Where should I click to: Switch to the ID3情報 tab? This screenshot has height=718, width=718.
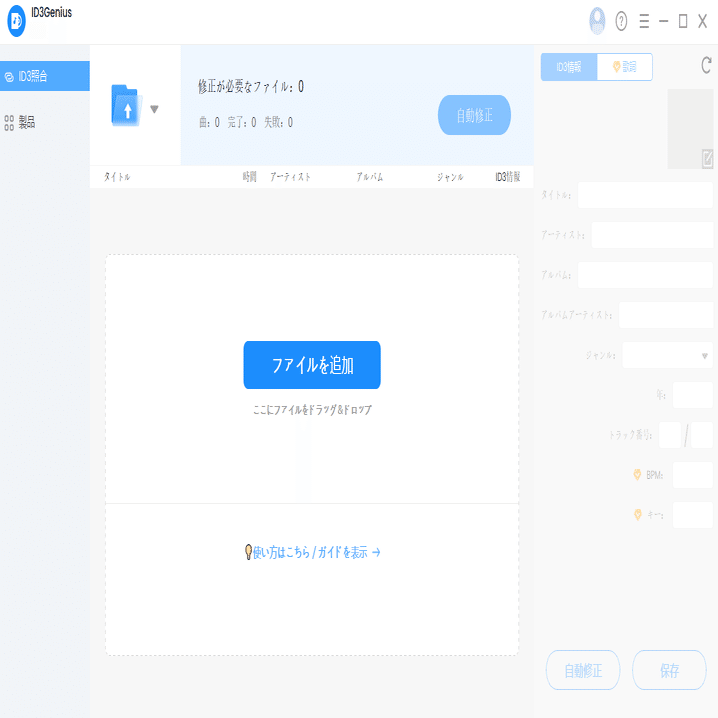(569, 67)
